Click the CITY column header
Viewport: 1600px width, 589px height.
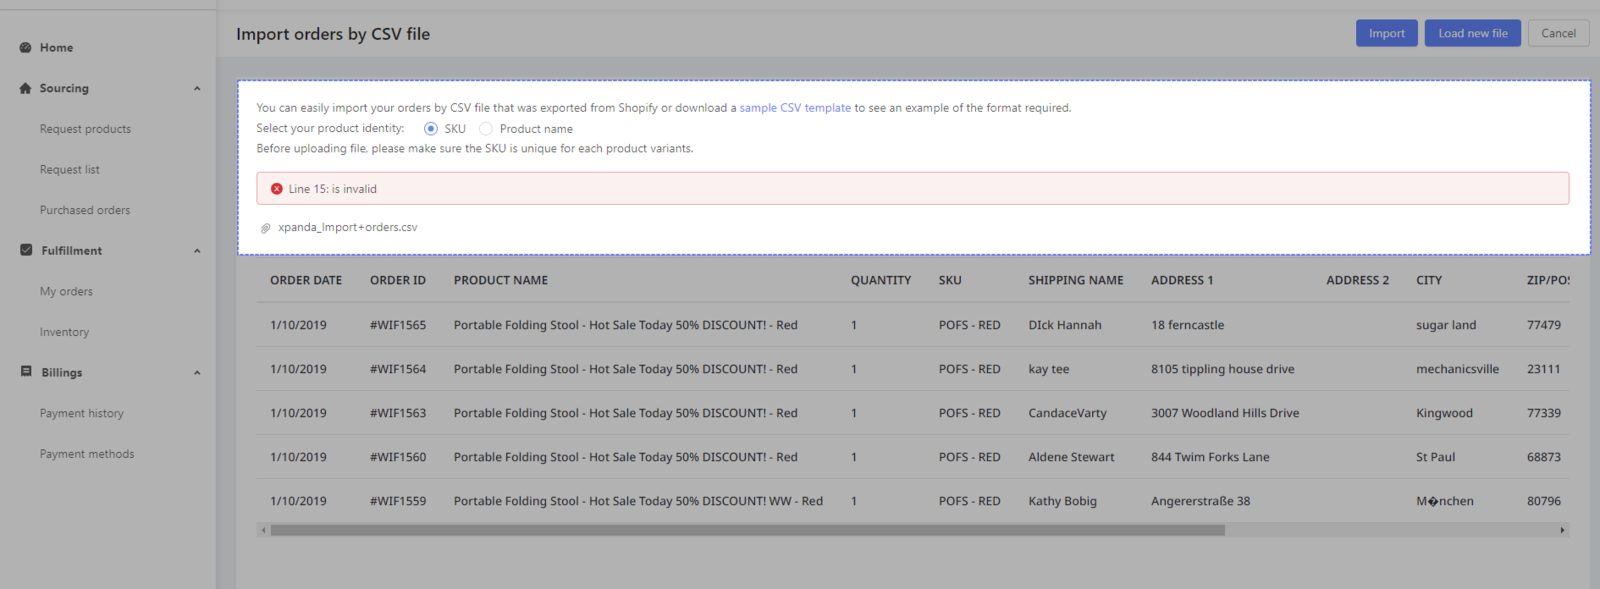tap(1429, 280)
